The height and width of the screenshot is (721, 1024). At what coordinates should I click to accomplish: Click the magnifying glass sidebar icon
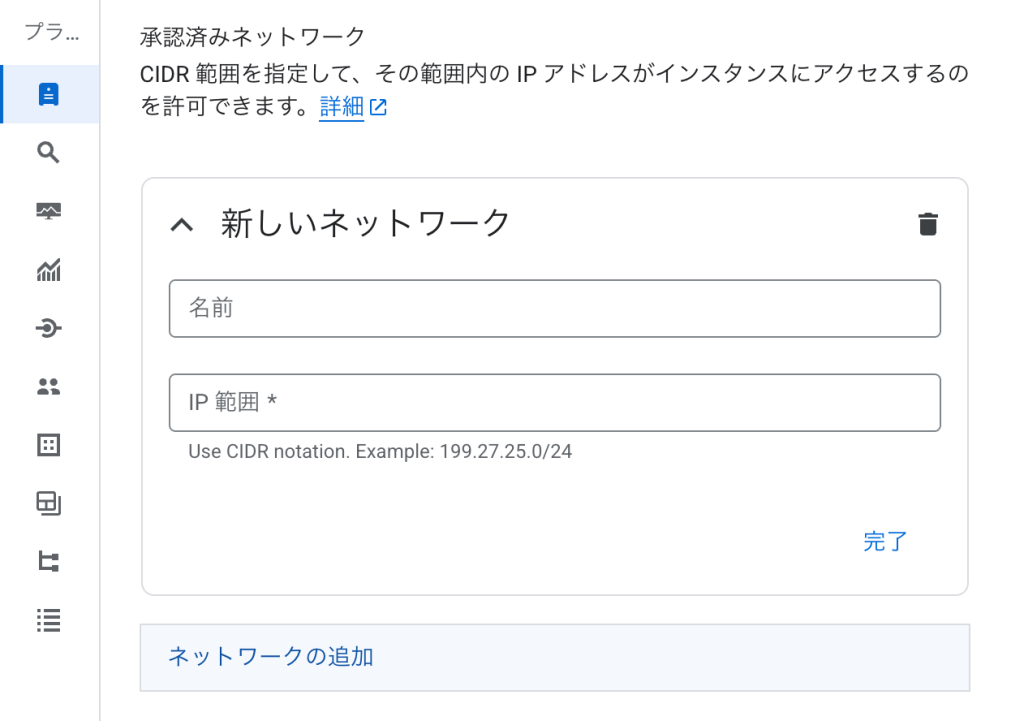[x=48, y=152]
